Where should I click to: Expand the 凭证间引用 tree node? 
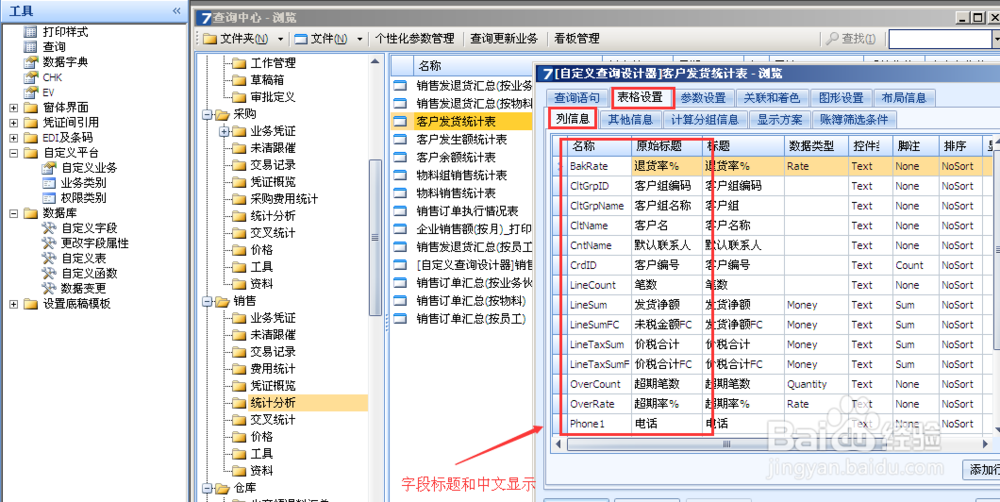click(13, 122)
